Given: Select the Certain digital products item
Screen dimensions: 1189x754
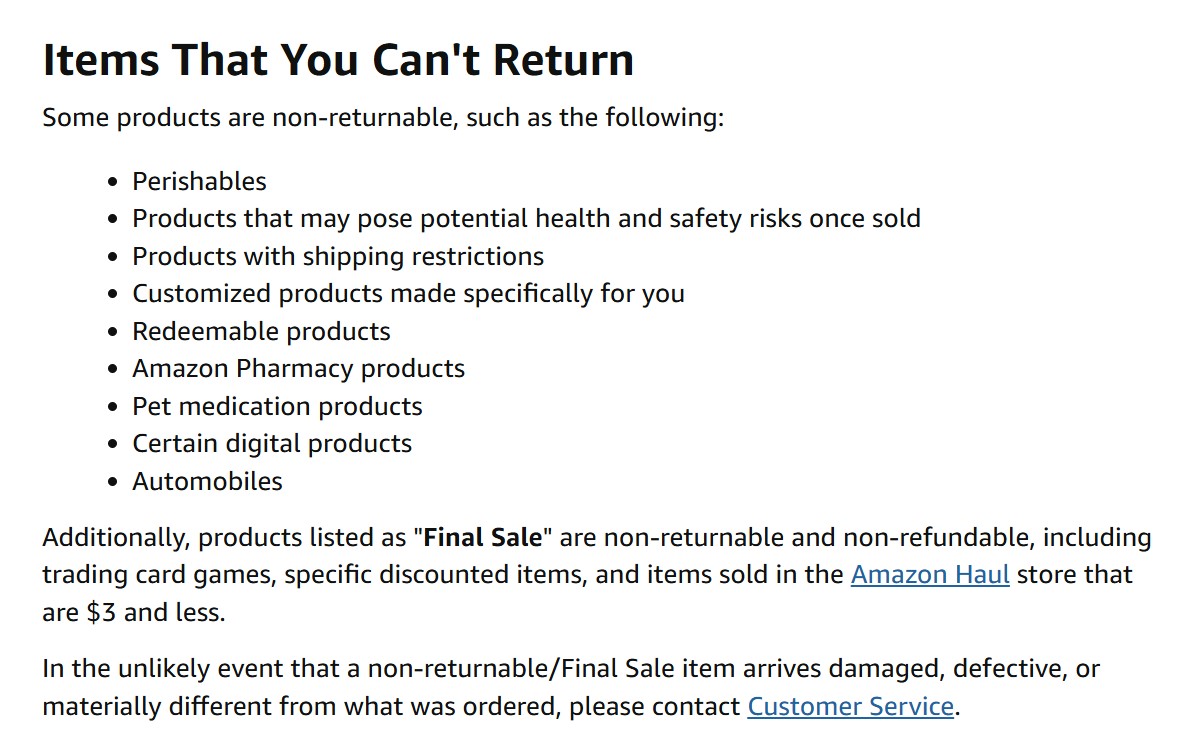Looking at the screenshot, I should (x=272, y=444).
